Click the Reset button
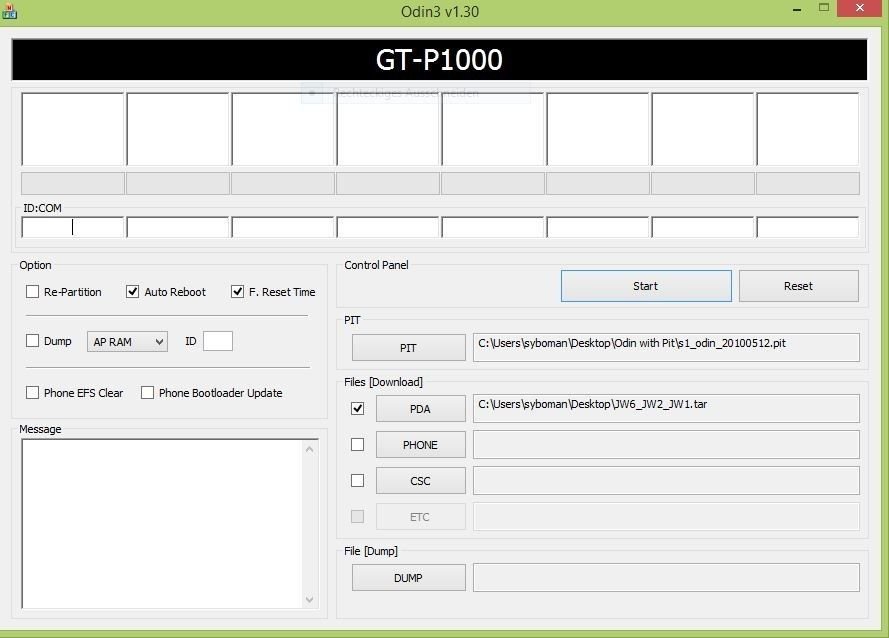The width and height of the screenshot is (889, 638). click(798, 286)
